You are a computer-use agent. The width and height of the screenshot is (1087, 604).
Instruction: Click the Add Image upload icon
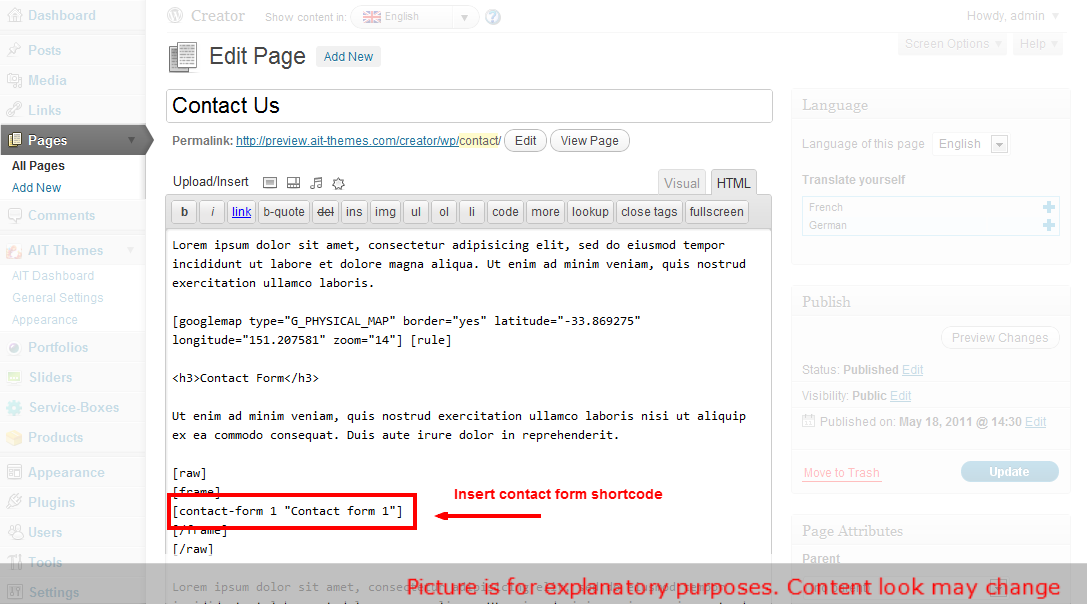269,183
